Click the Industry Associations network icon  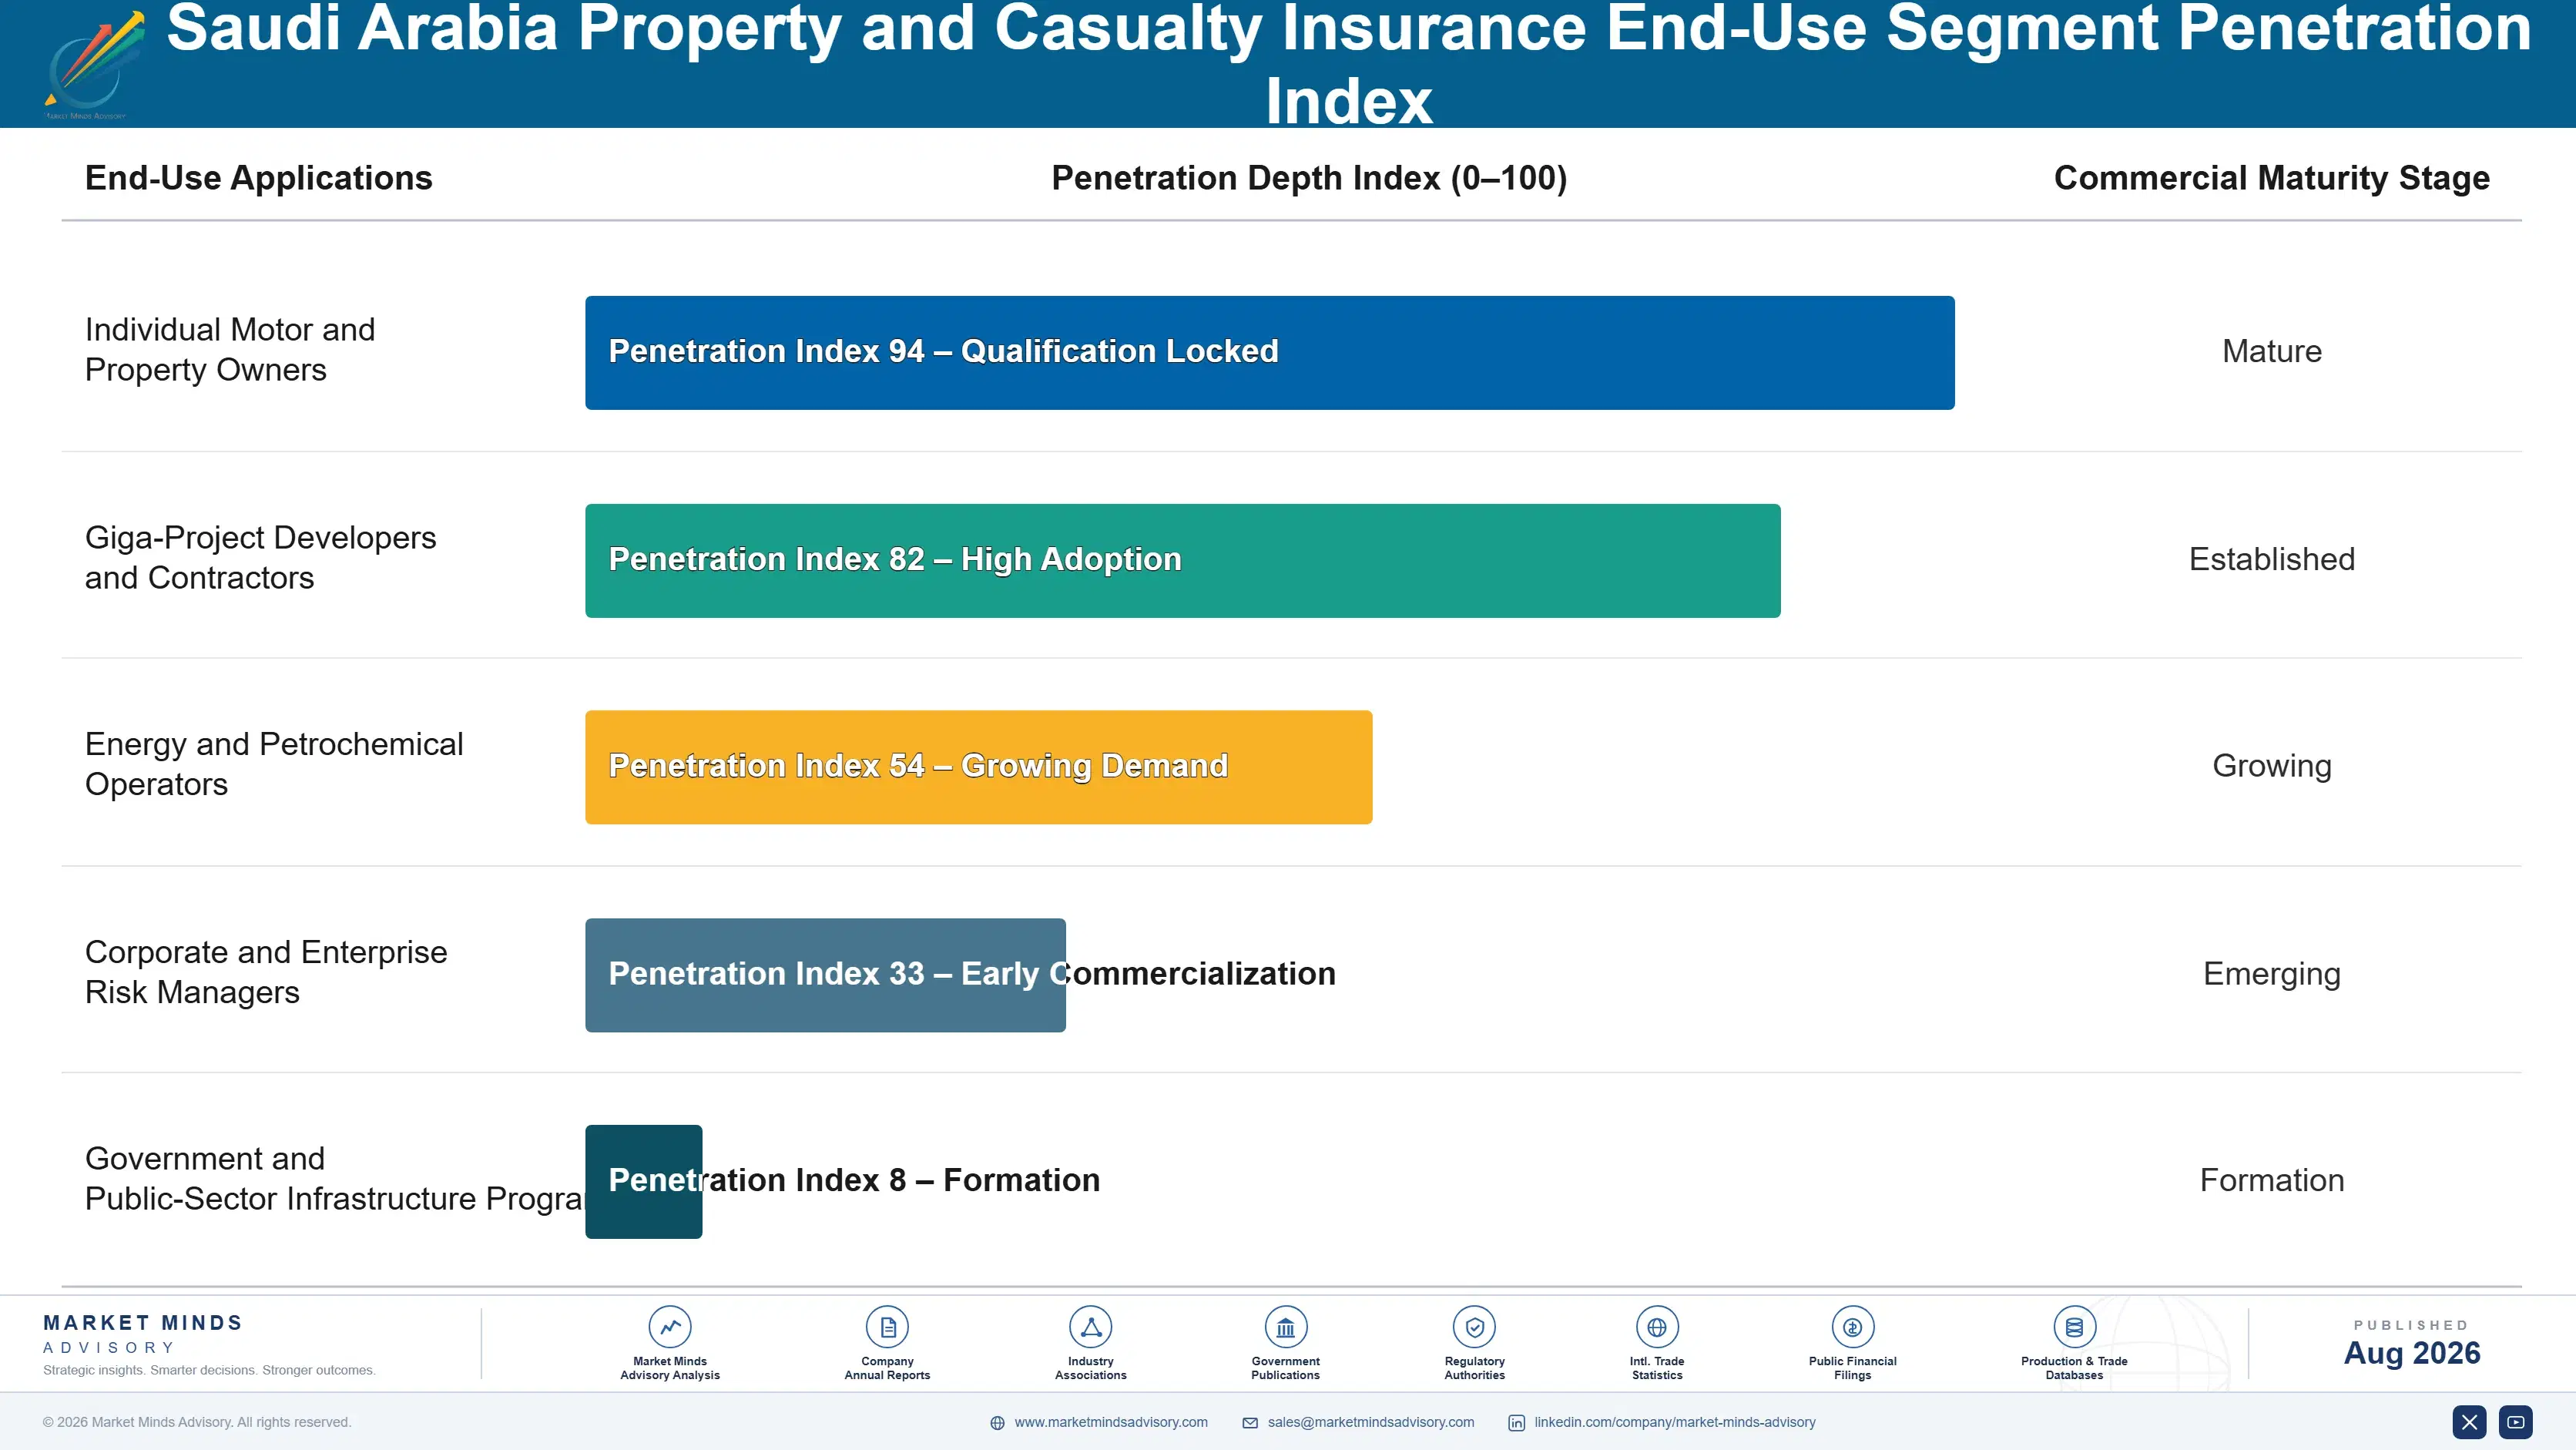click(1090, 1327)
